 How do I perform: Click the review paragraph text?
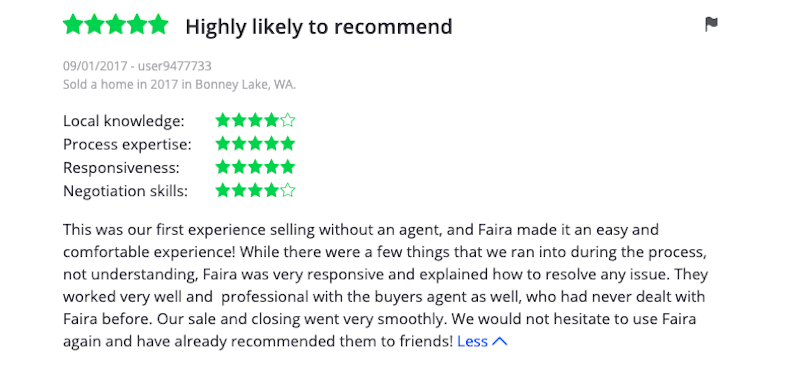pyautogui.click(x=385, y=285)
